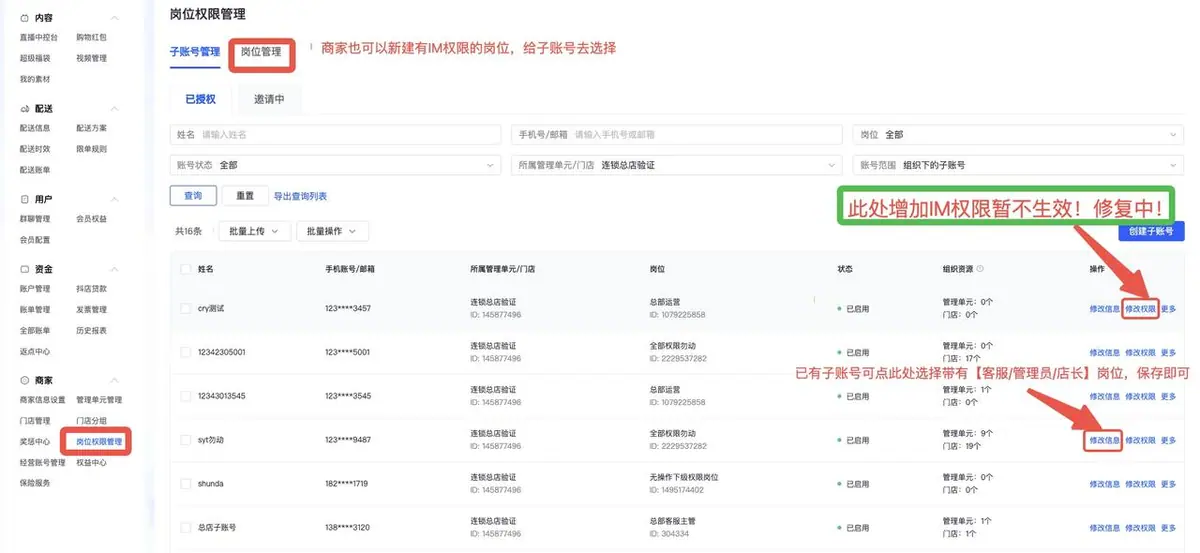Collapse the 资金 sidebar section chevron
The image size is (1200, 553).
(x=114, y=269)
